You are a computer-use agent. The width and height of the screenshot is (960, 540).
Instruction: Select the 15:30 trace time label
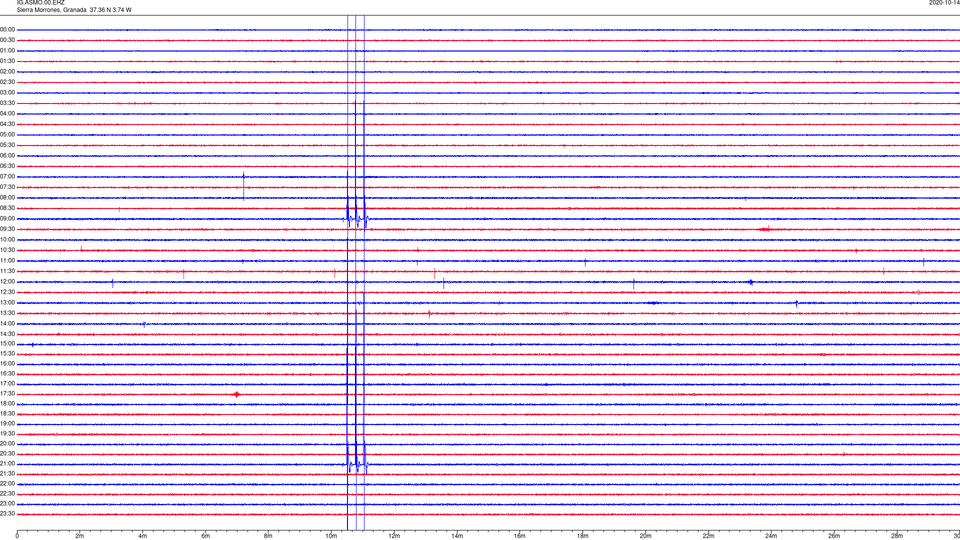click(x=7, y=354)
